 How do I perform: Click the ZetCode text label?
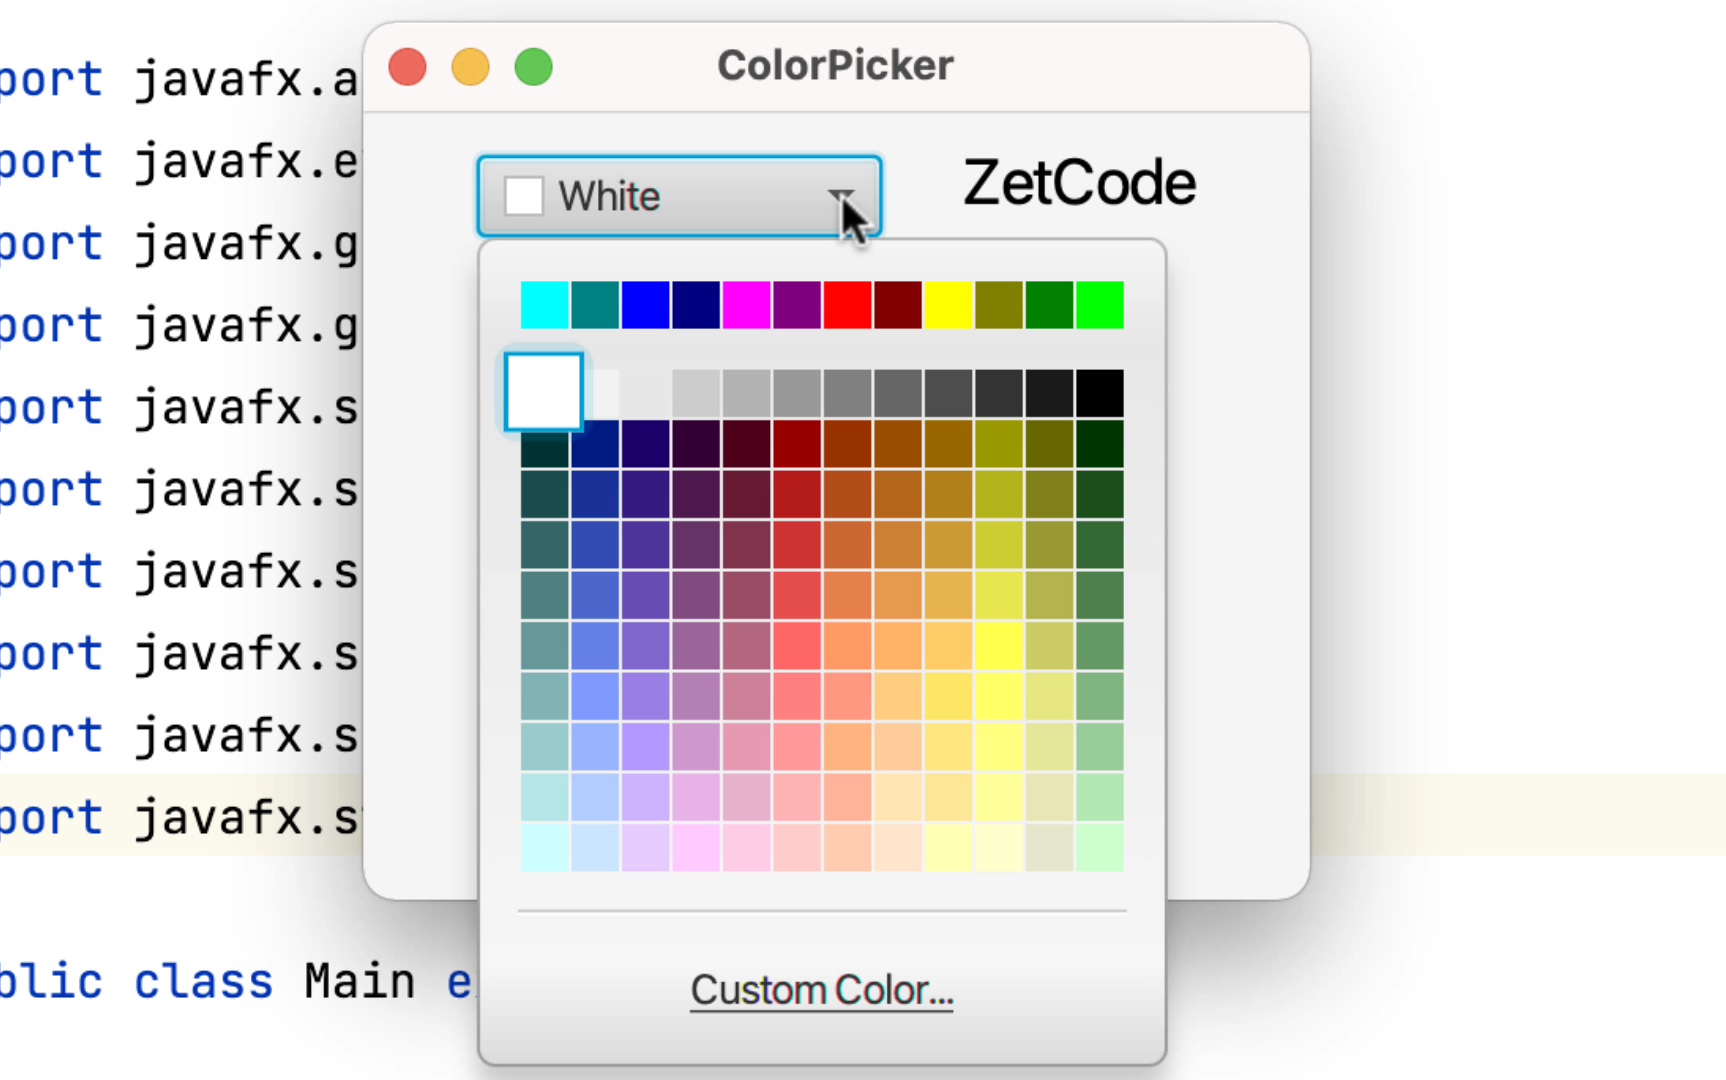click(x=1079, y=183)
